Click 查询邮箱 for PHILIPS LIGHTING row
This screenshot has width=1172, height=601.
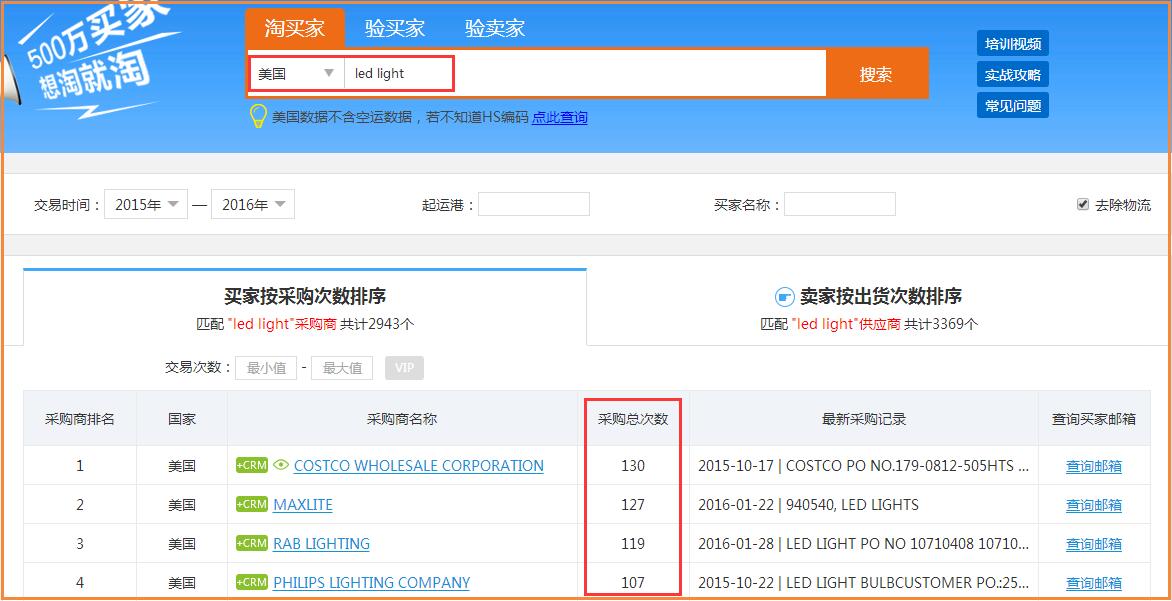tap(1094, 582)
